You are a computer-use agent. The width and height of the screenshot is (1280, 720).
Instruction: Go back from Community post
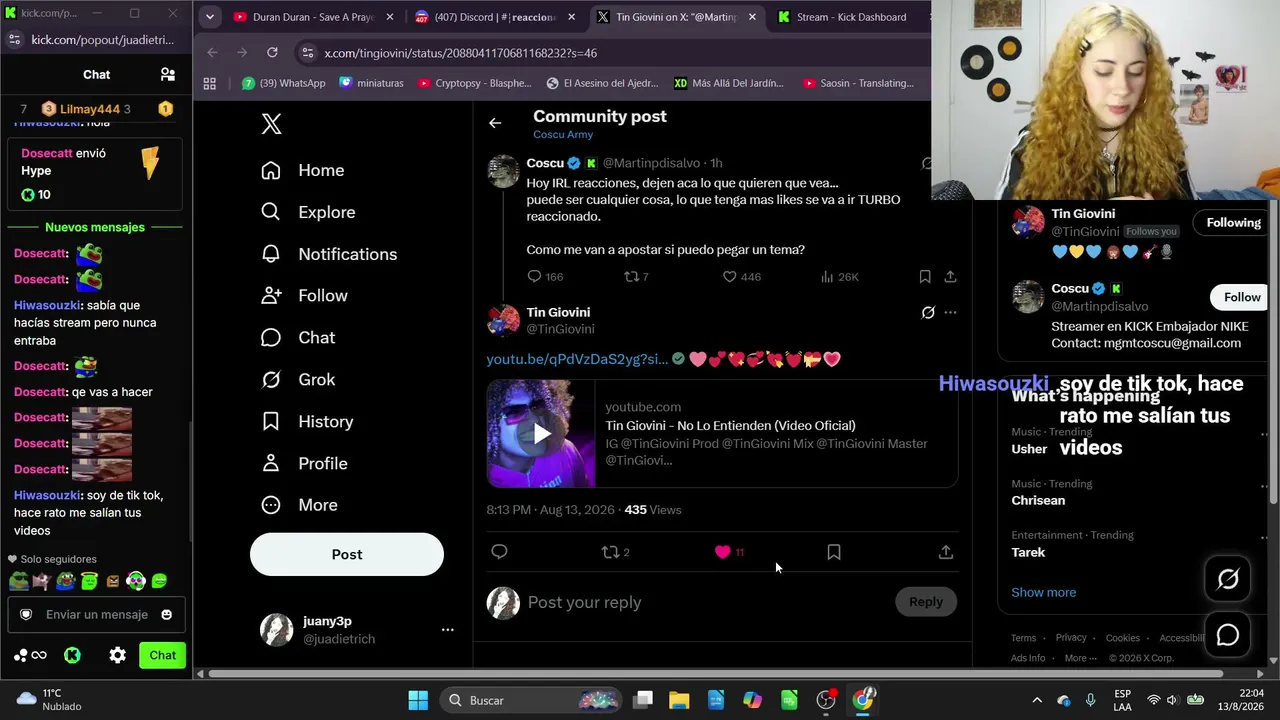click(x=495, y=123)
